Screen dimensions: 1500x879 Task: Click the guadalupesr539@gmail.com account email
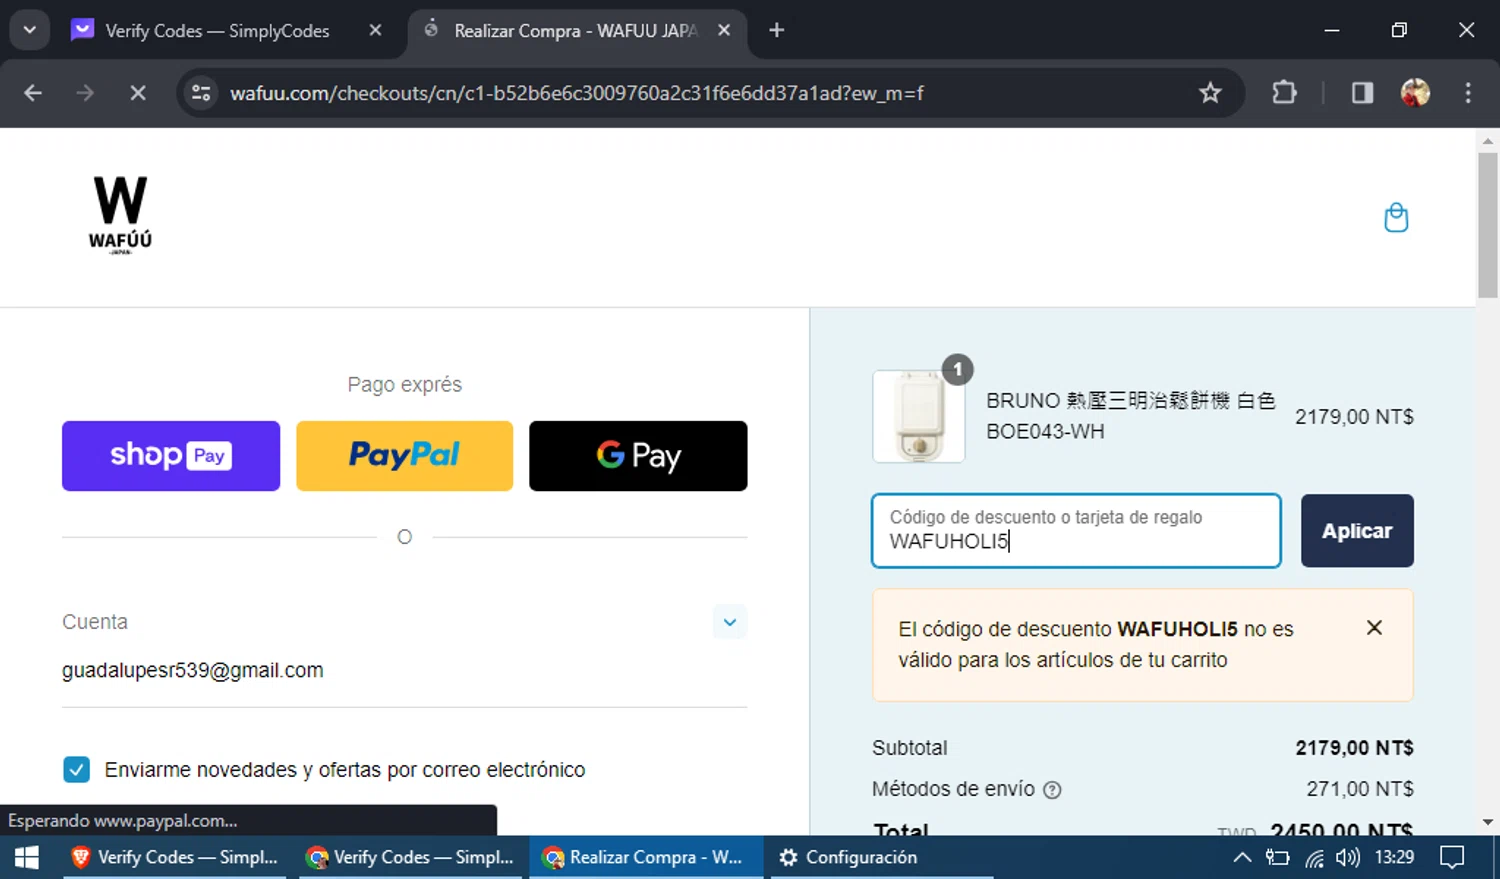[x=193, y=670]
